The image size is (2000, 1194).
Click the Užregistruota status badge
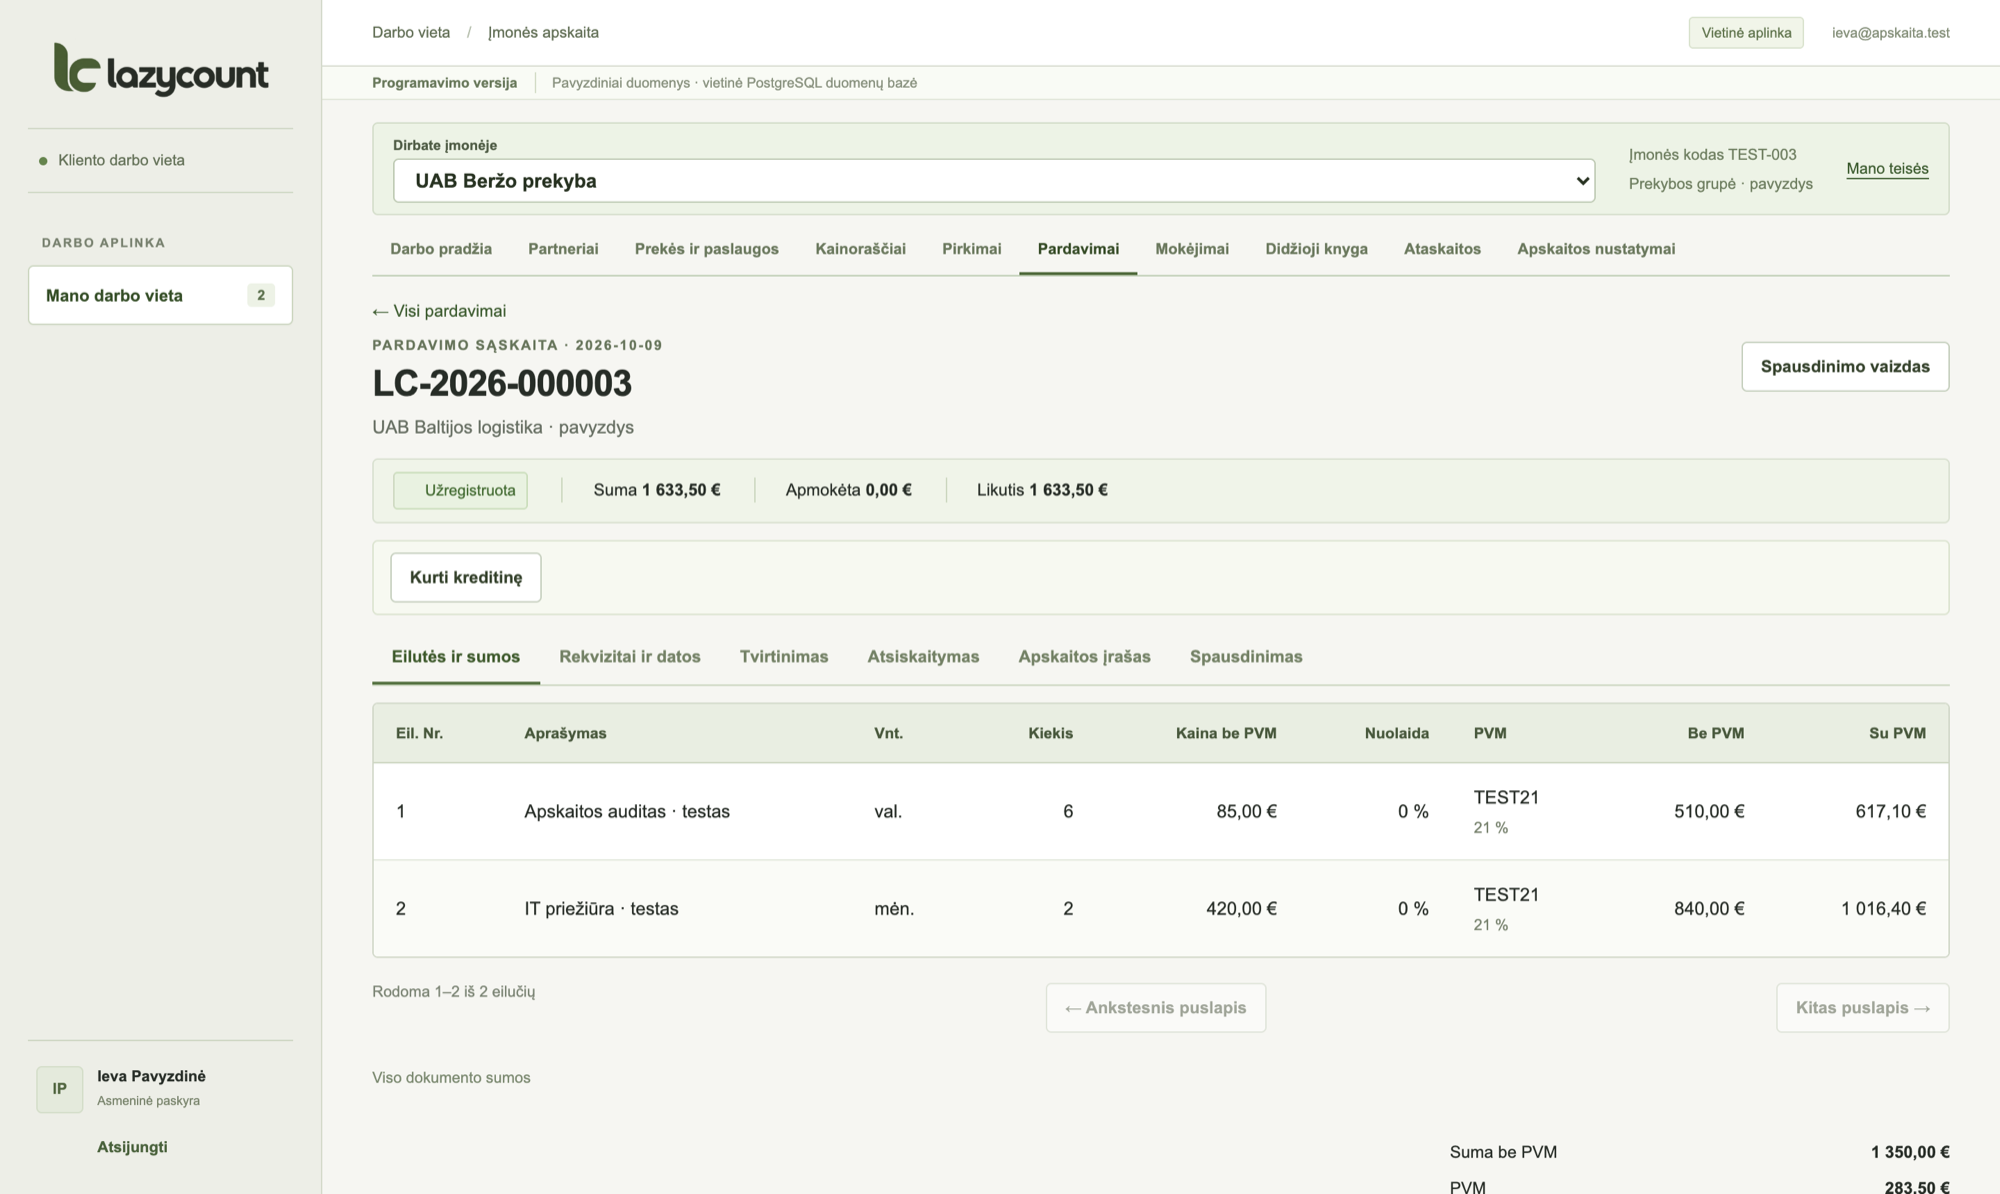[x=461, y=491]
